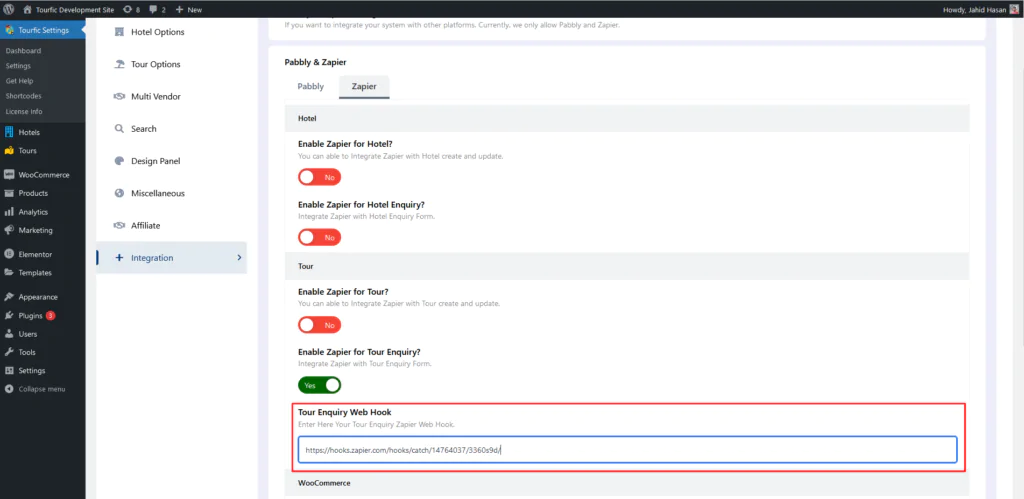Switch to the Pabbly tab
This screenshot has width=1024, height=499.
[310, 86]
